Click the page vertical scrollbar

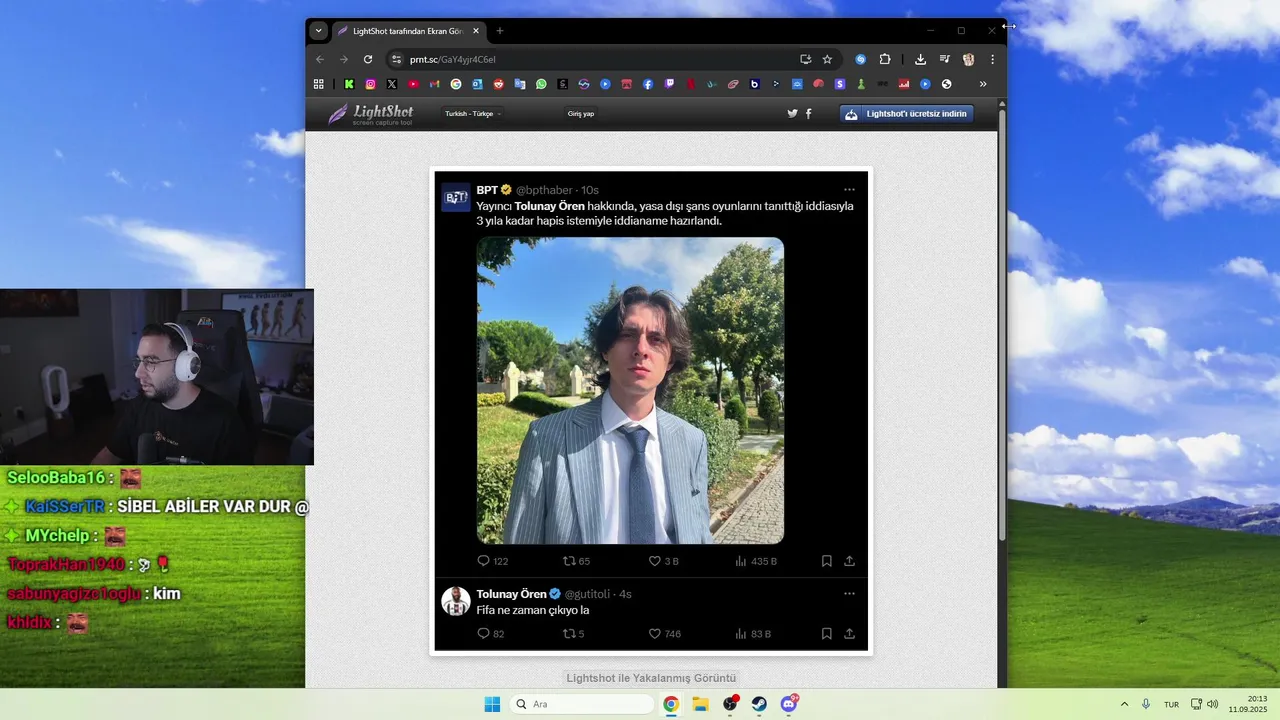pos(1002,325)
